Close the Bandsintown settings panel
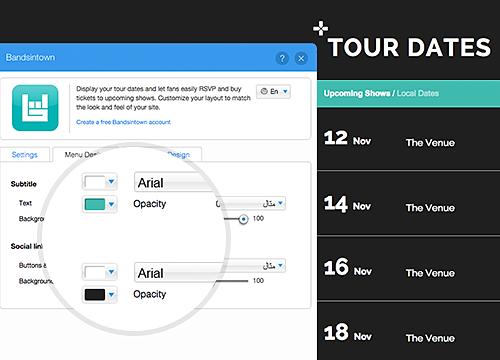Screen dimensions: 500x360 tap(301, 58)
